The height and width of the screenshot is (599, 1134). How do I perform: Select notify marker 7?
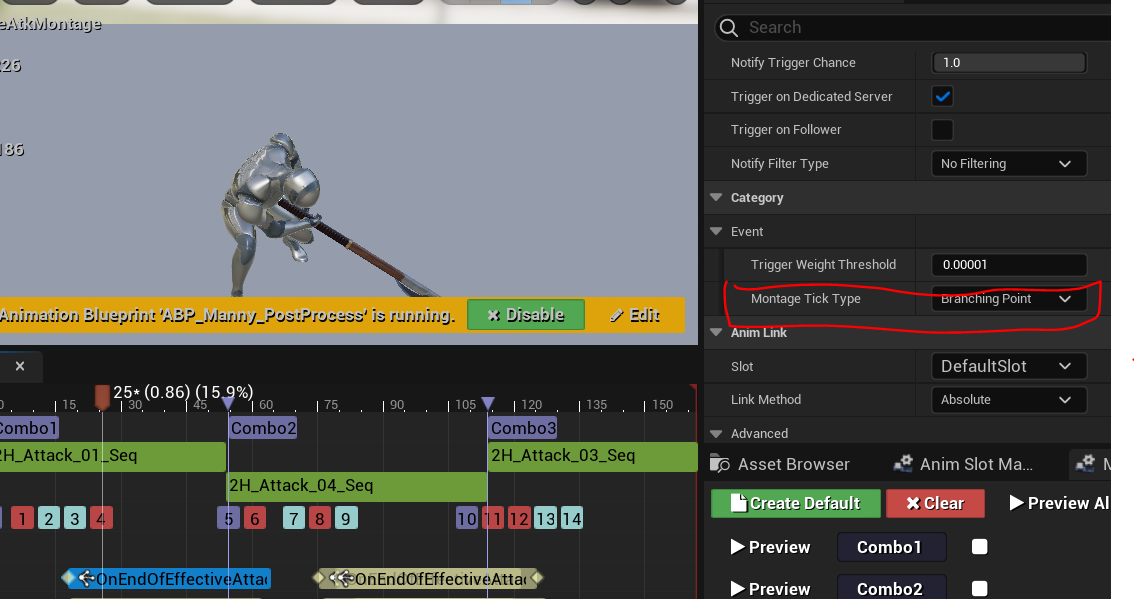294,518
